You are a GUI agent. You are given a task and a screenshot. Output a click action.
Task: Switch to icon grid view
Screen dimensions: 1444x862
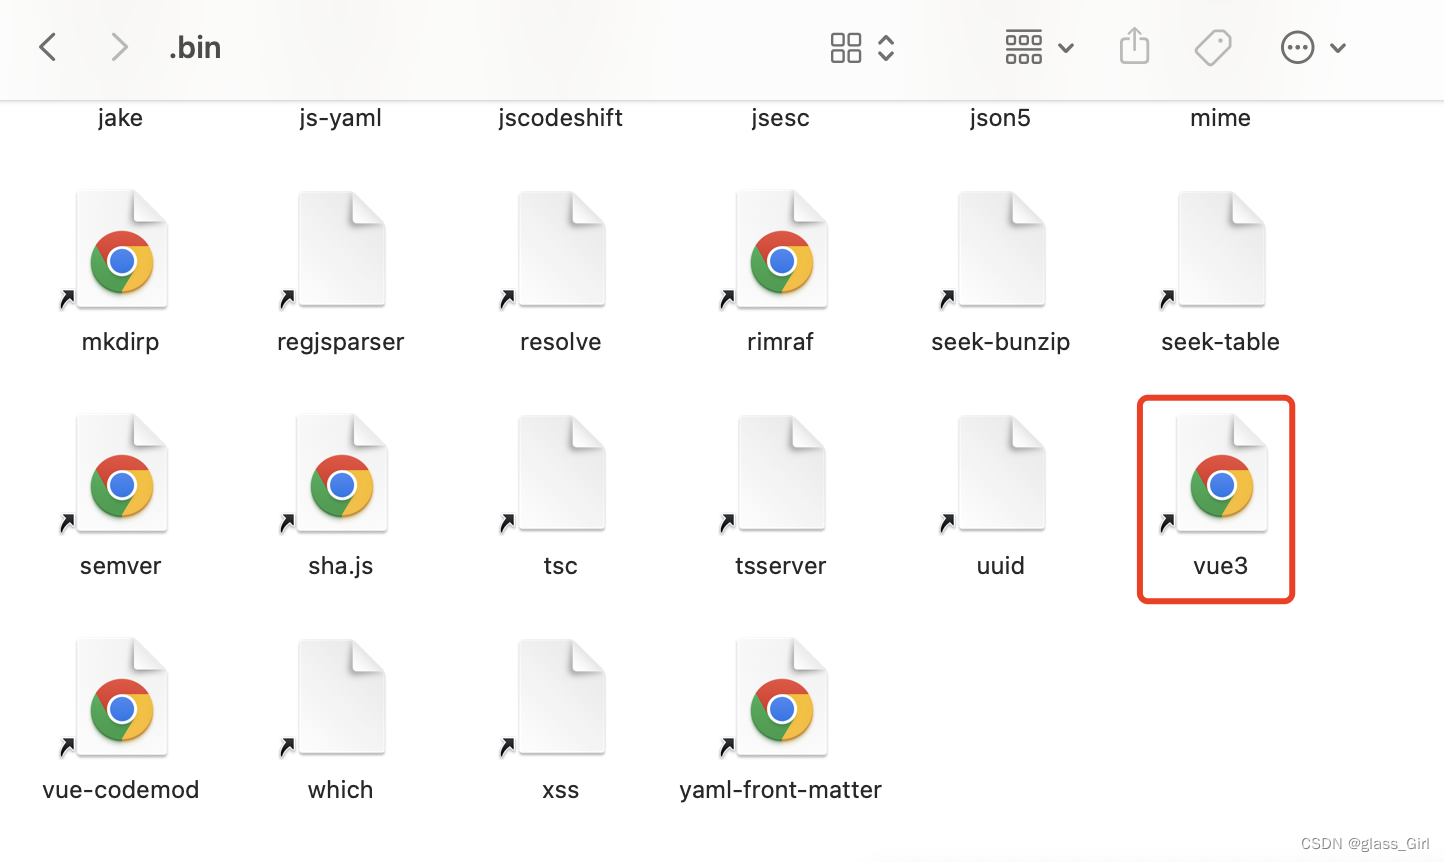[846, 47]
